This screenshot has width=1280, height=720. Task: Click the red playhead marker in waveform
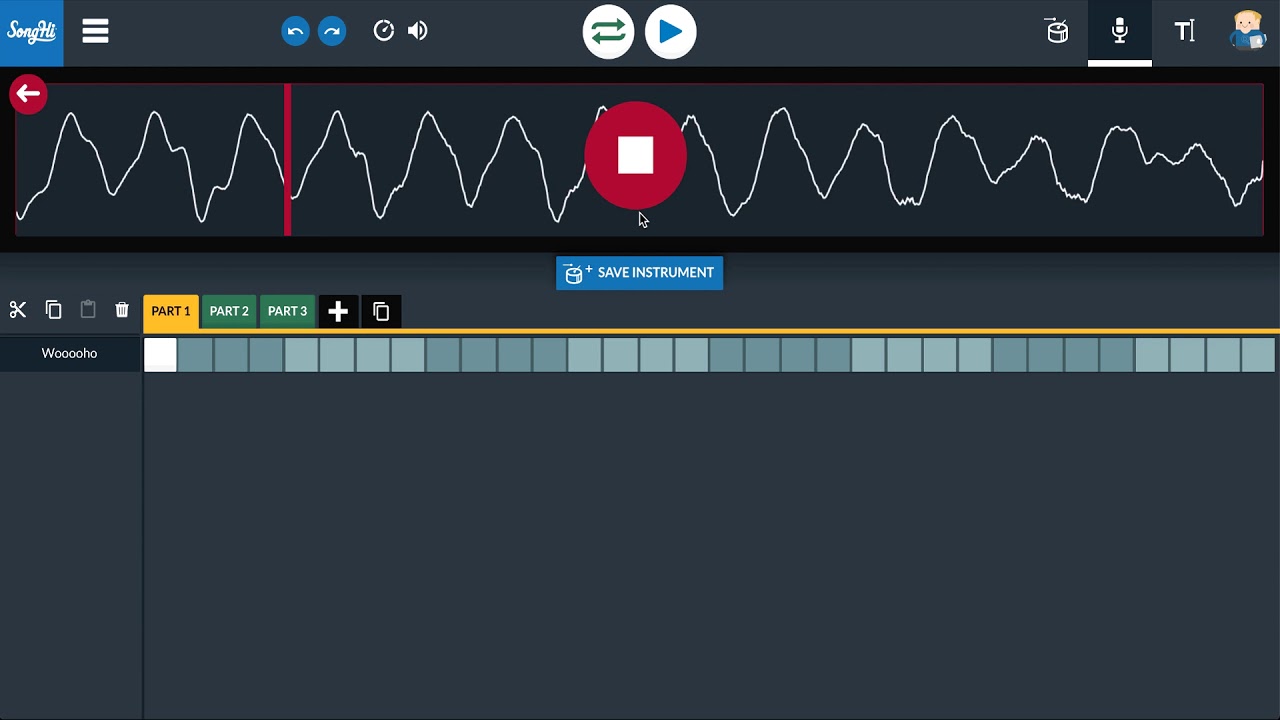[288, 160]
